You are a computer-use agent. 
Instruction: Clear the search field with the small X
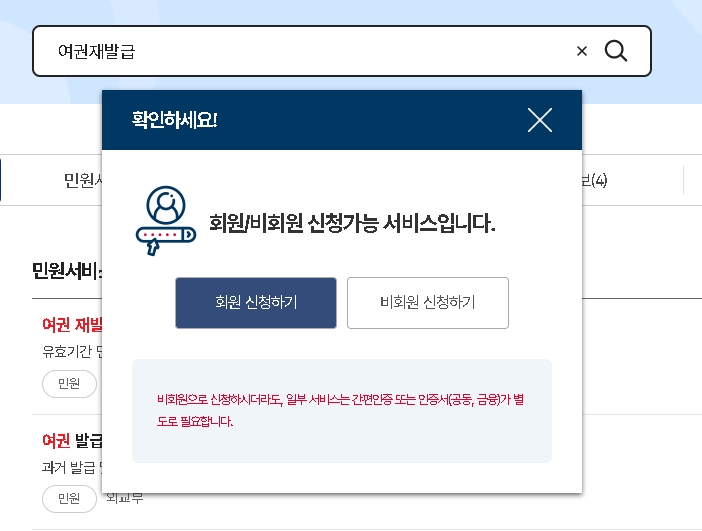[x=582, y=51]
